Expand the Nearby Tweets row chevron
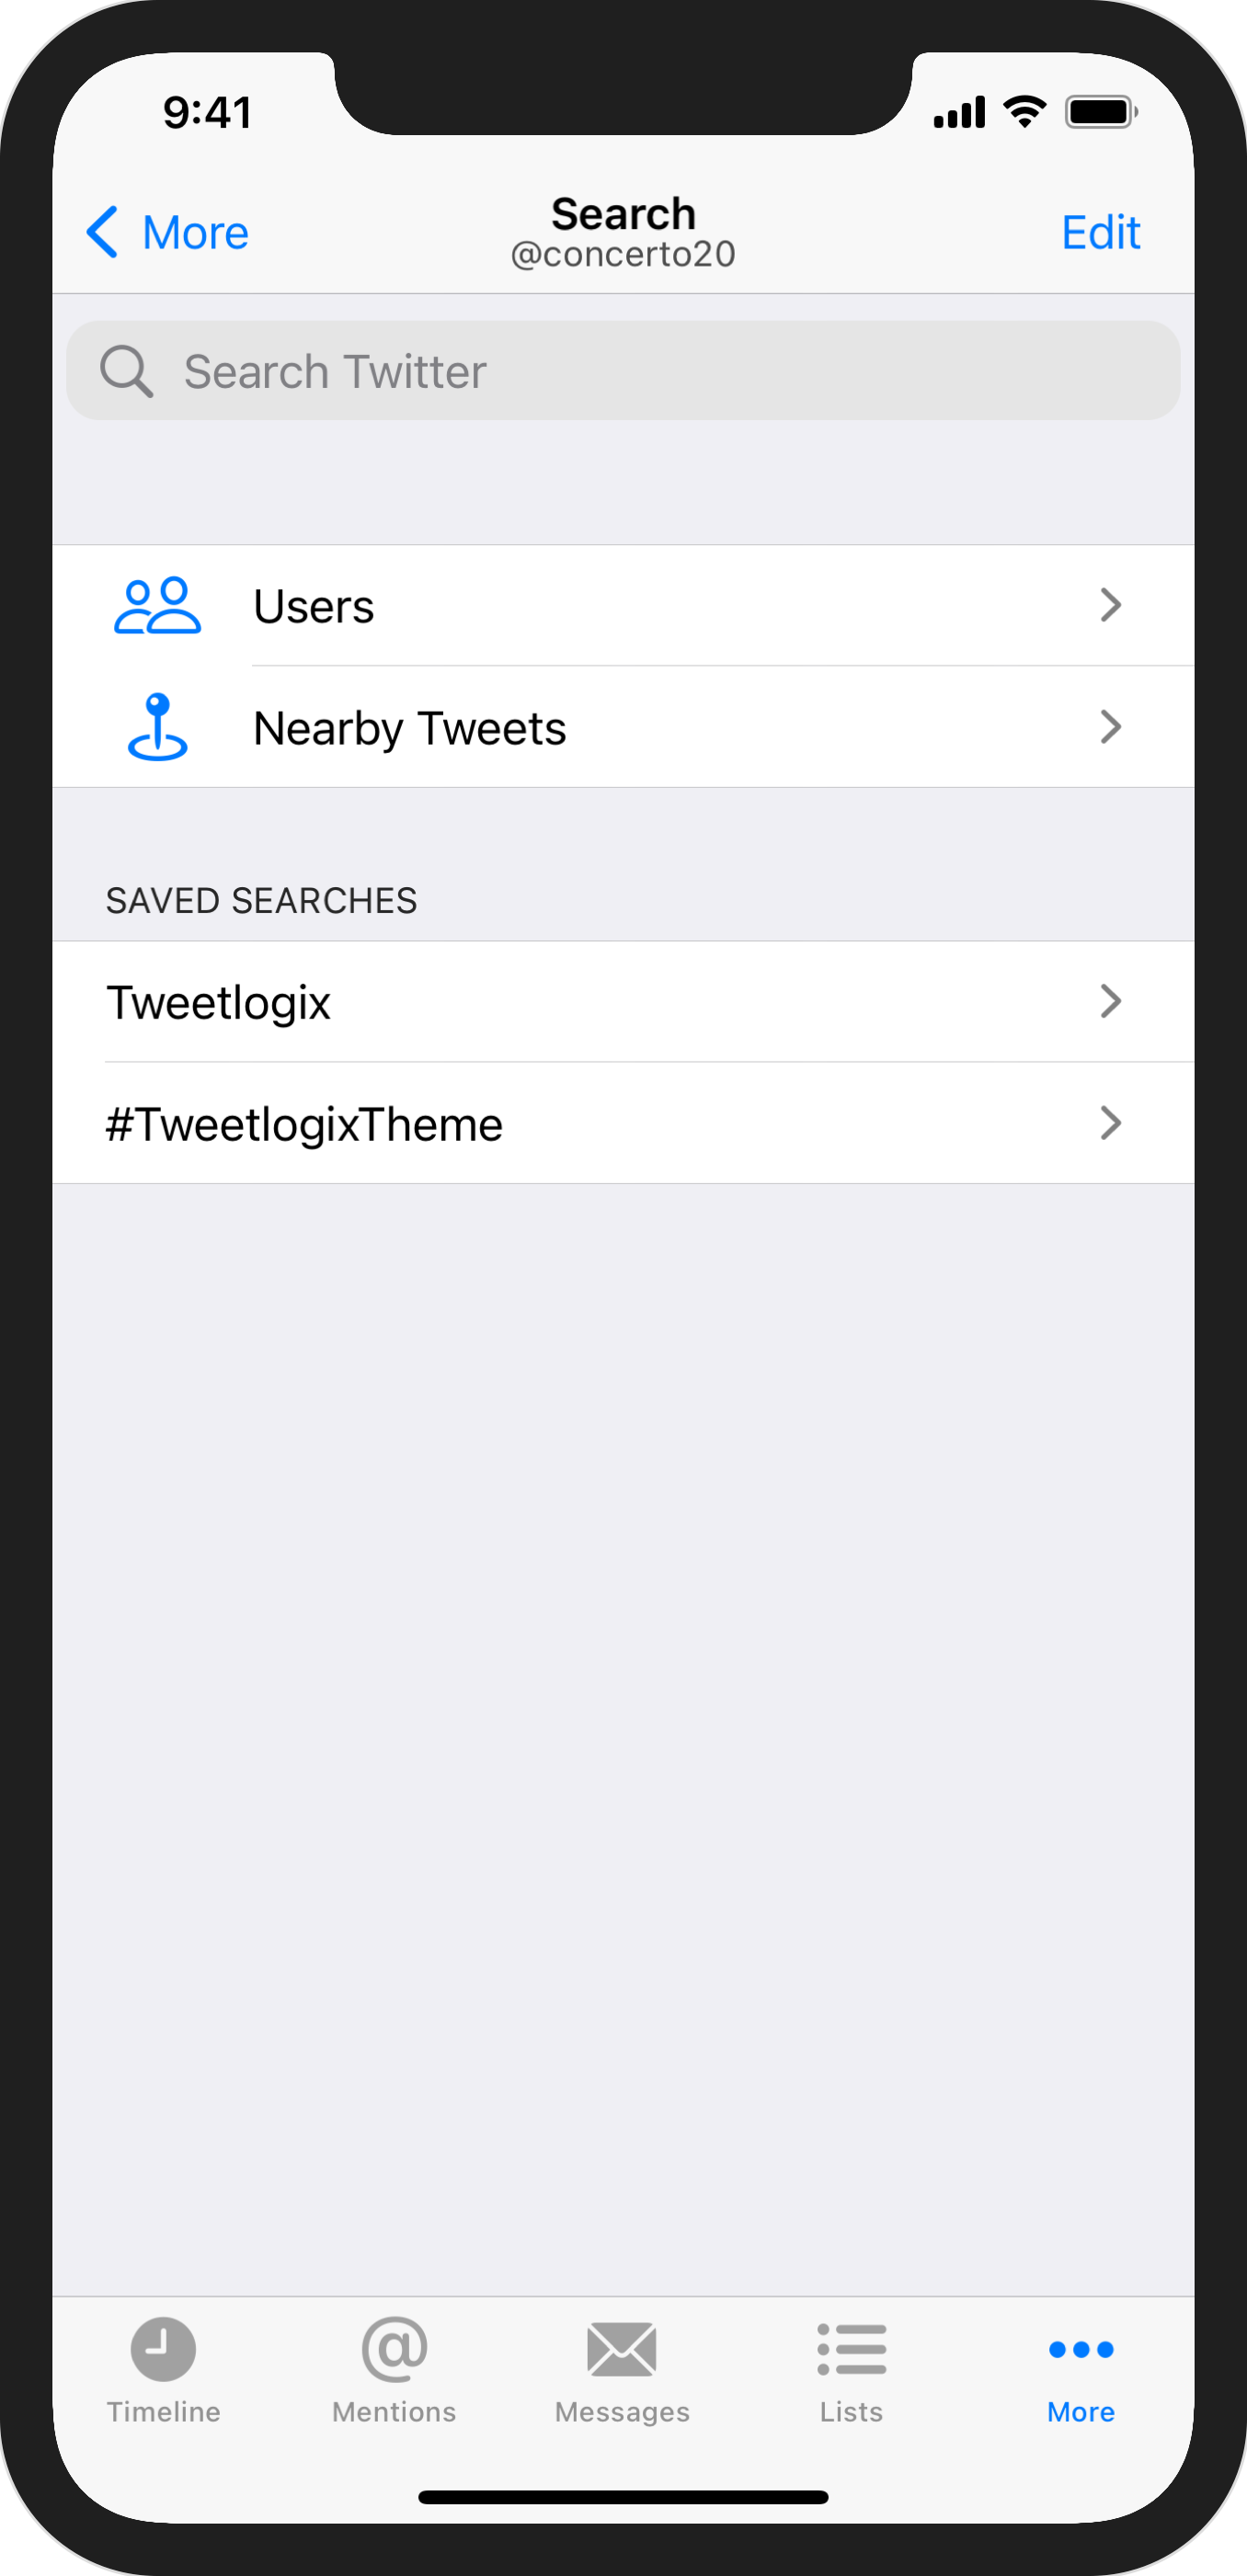1247x2576 pixels. [1110, 727]
